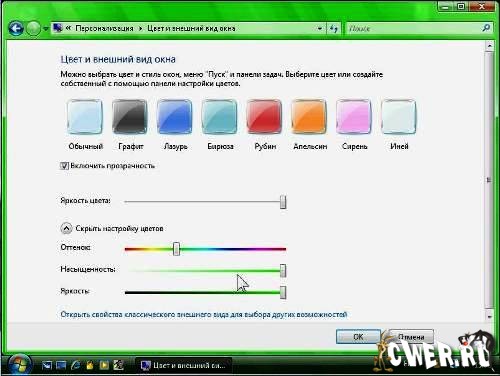This screenshot has width=500, height=376.
Task: Select the 'Лазурь' blue color swatch
Action: pos(174,117)
